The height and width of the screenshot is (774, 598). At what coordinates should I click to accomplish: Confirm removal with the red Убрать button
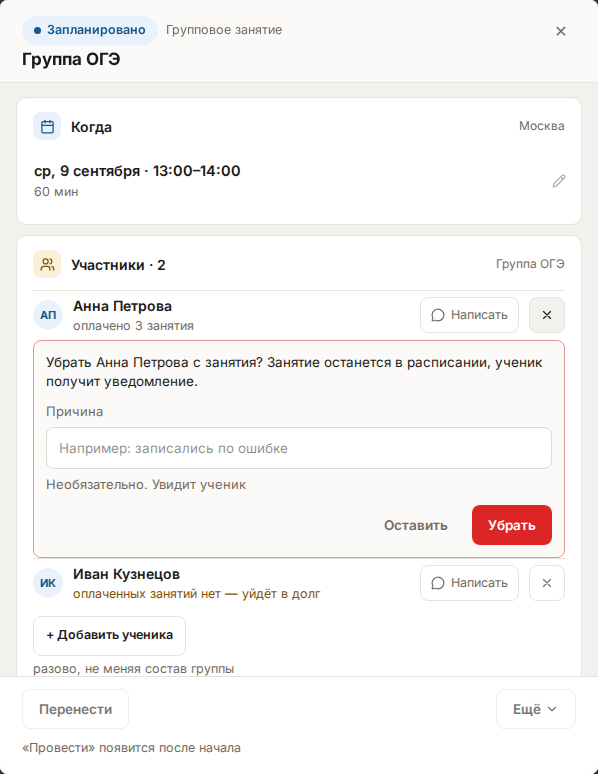click(512, 525)
